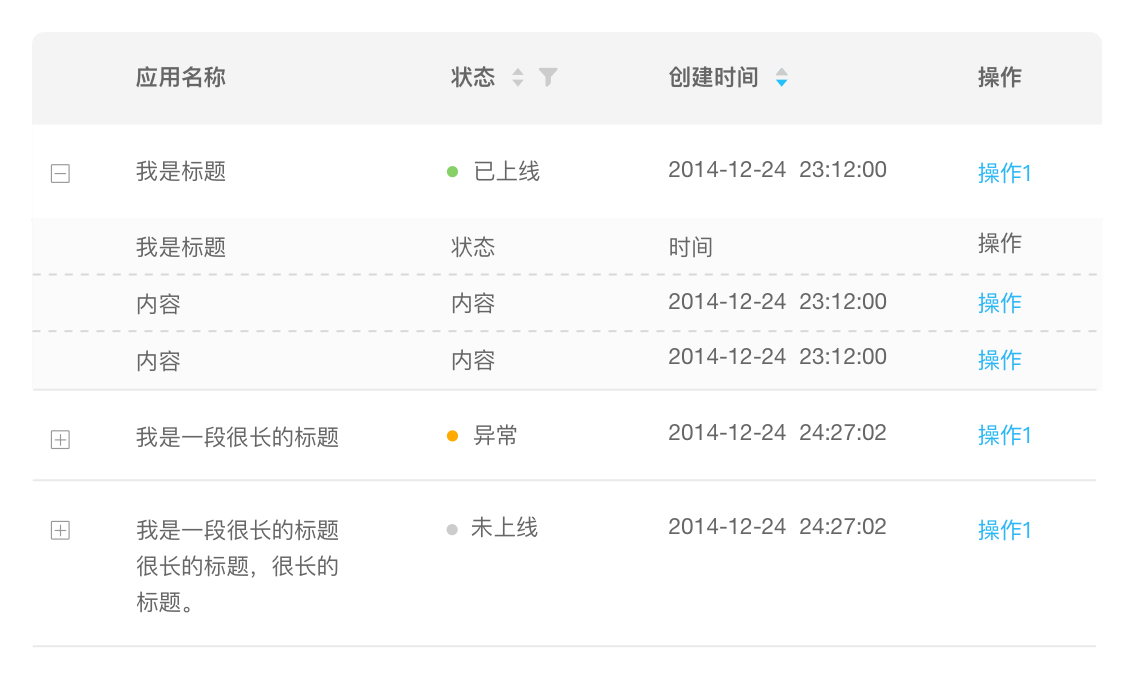Click the 创建时间 column header label
Image resolution: width=1136 pixels, height=680 pixels.
click(713, 77)
